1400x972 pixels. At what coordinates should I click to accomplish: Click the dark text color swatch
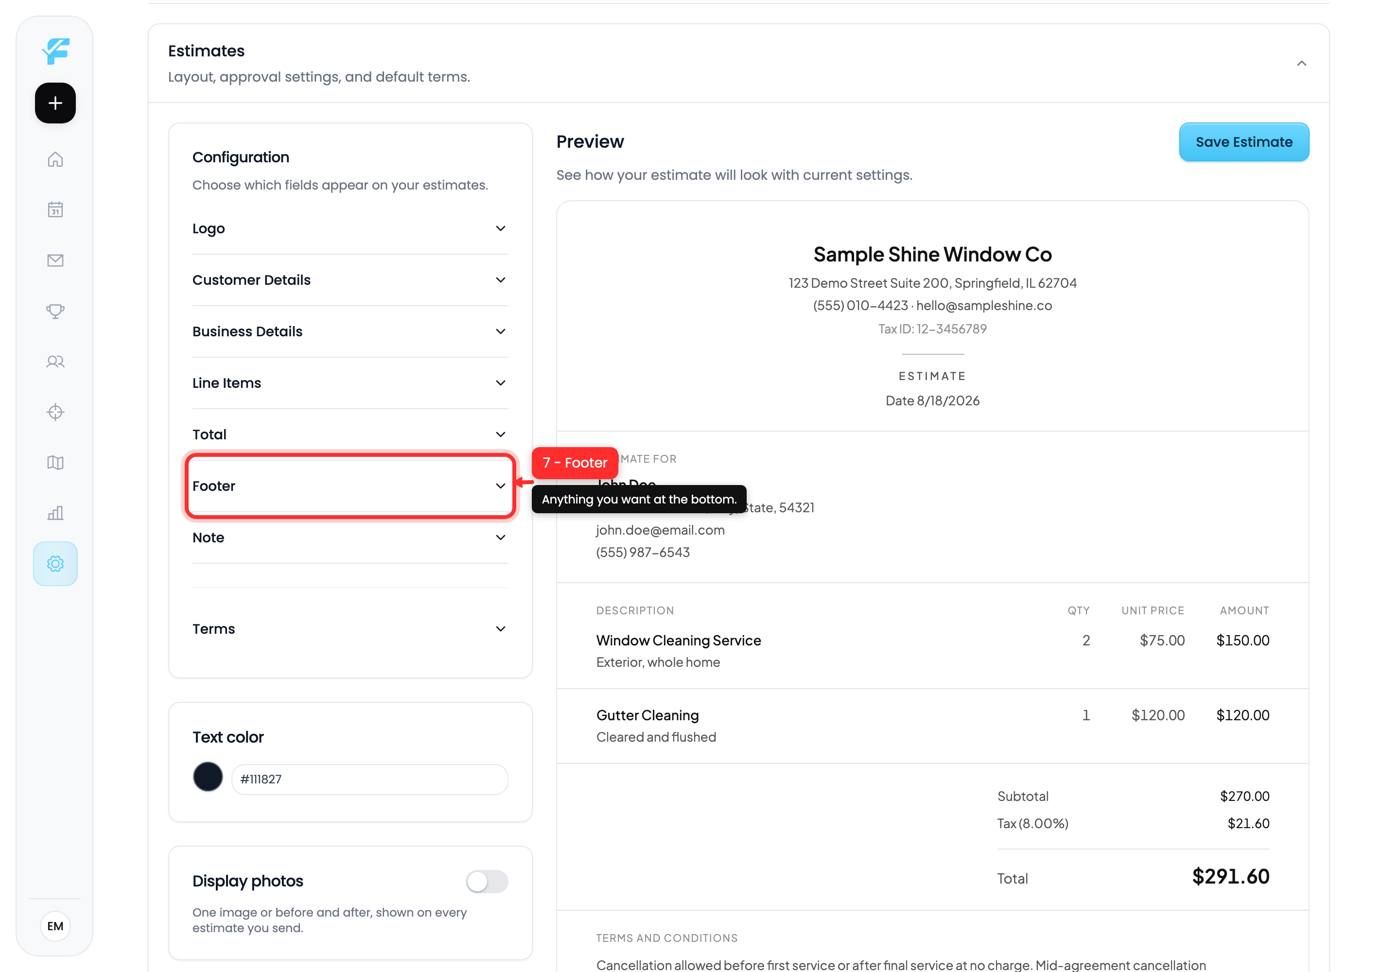point(208,777)
